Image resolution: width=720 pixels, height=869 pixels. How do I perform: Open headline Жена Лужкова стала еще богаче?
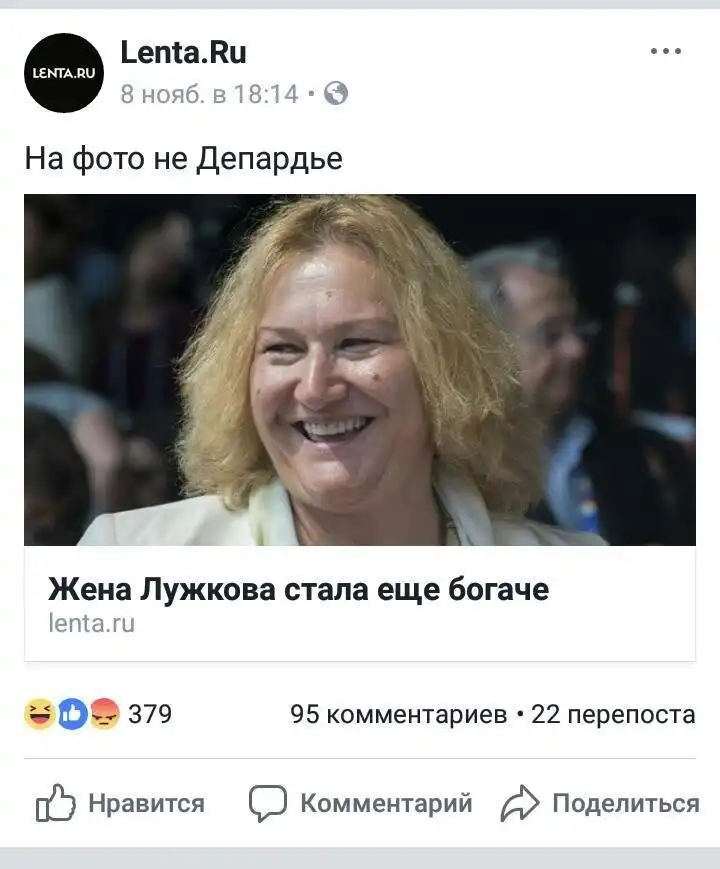(298, 589)
